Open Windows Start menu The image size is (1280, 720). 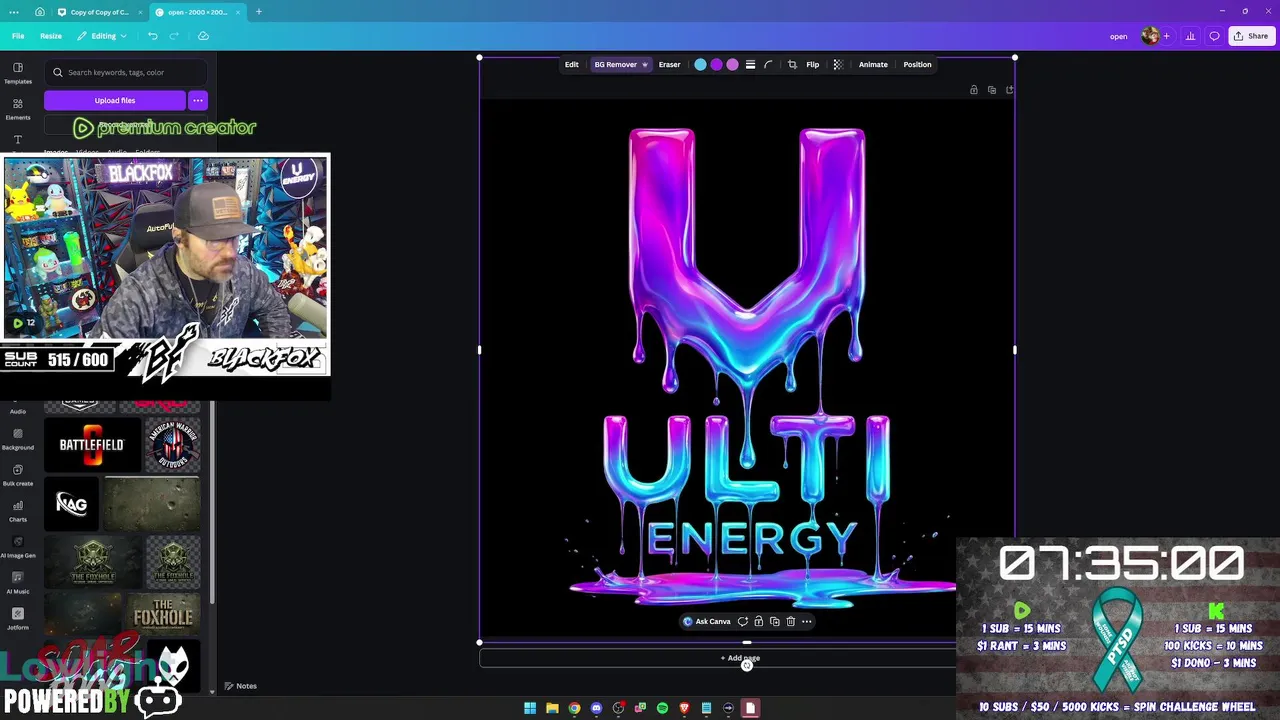(x=530, y=708)
